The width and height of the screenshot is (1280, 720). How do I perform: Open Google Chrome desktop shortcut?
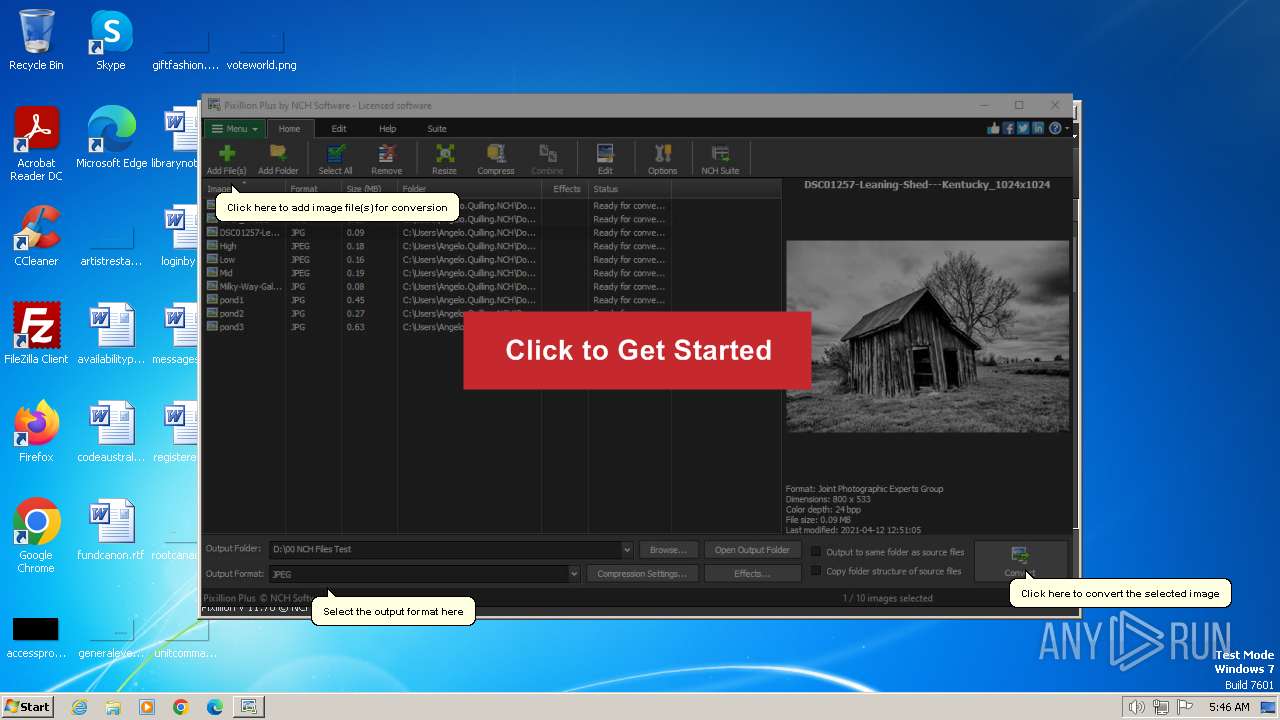pyautogui.click(x=36, y=536)
